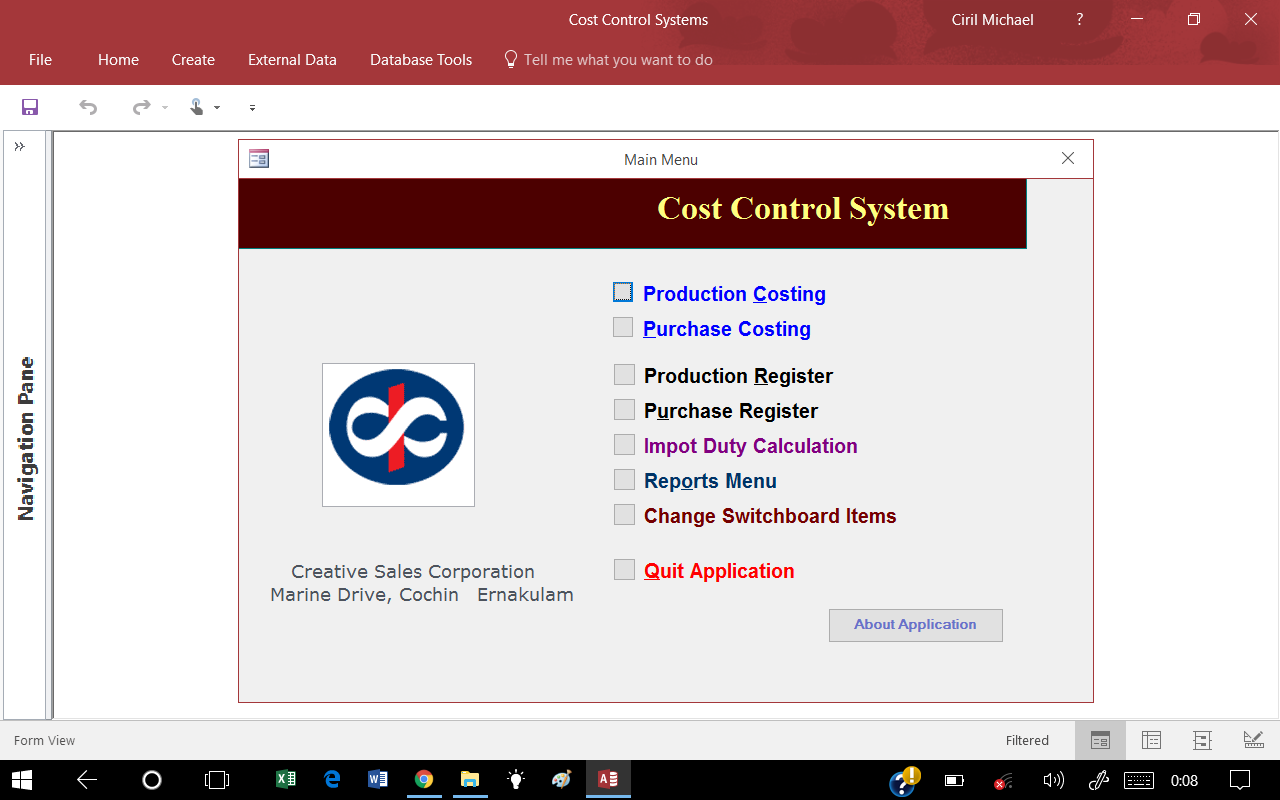The height and width of the screenshot is (800, 1280).
Task: Open Edge browser from the taskbar
Action: [332, 780]
